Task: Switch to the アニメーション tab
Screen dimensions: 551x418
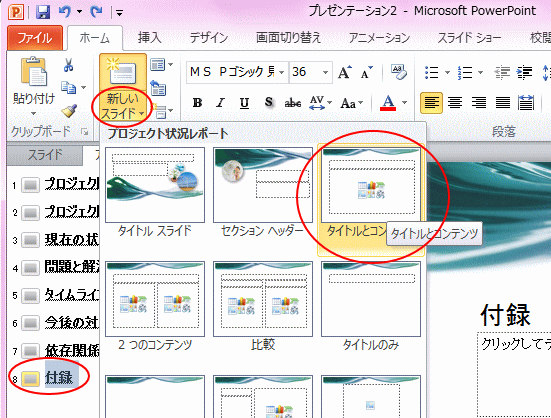Action: click(x=380, y=38)
